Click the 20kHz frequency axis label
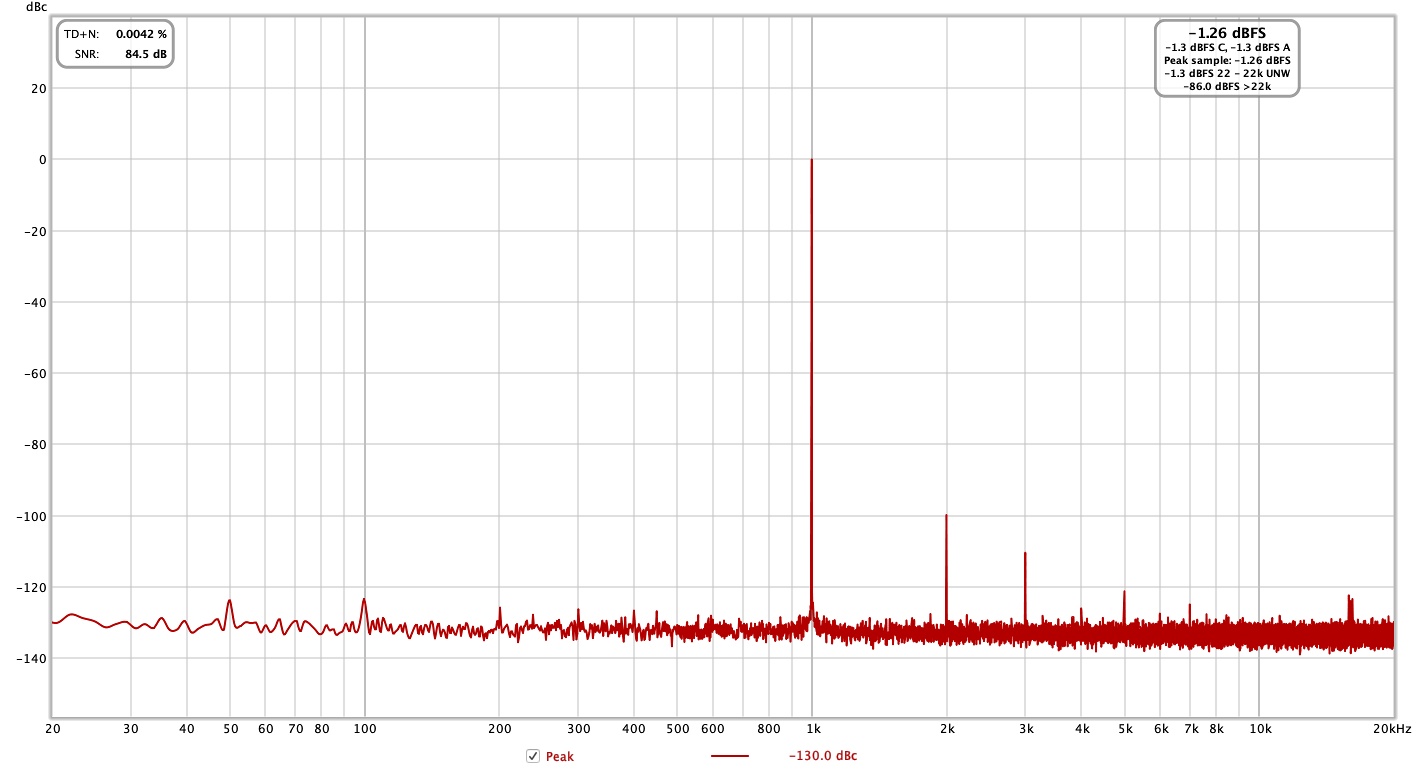This screenshot has height=772, width=1420. pos(1392,730)
